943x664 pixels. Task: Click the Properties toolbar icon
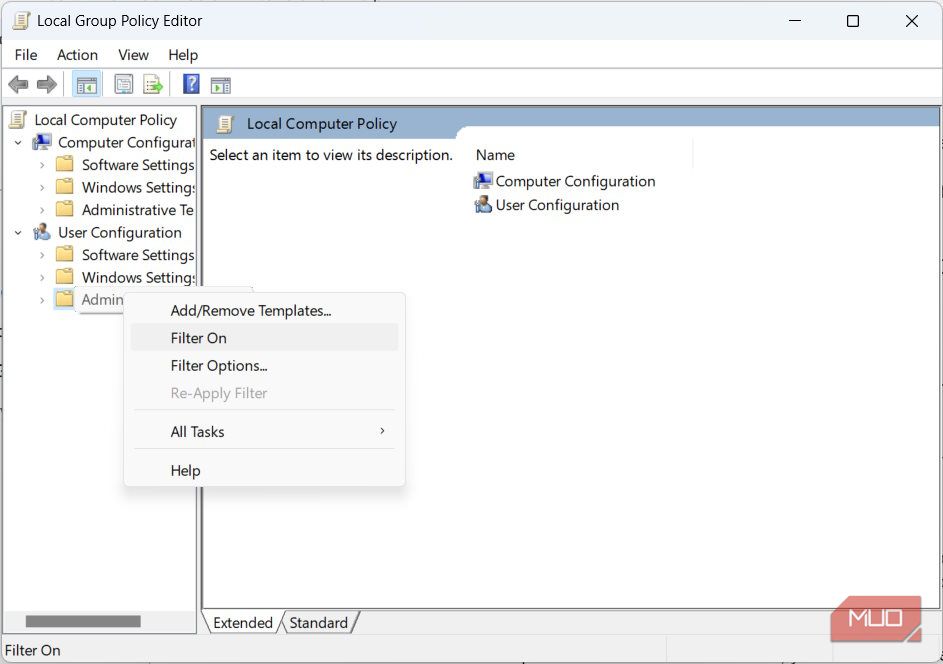123,85
